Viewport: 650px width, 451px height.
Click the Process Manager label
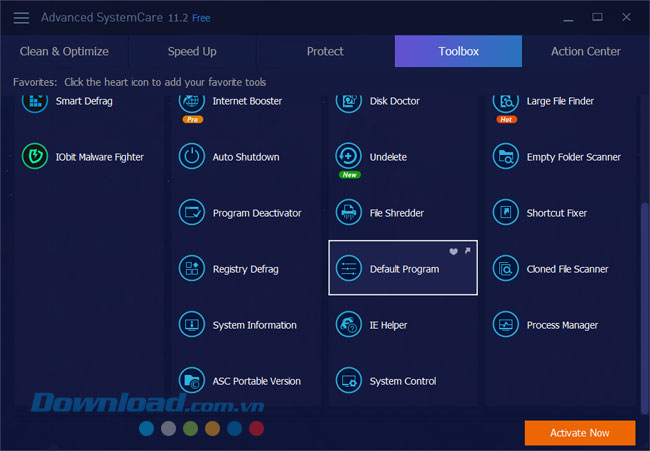click(x=563, y=325)
